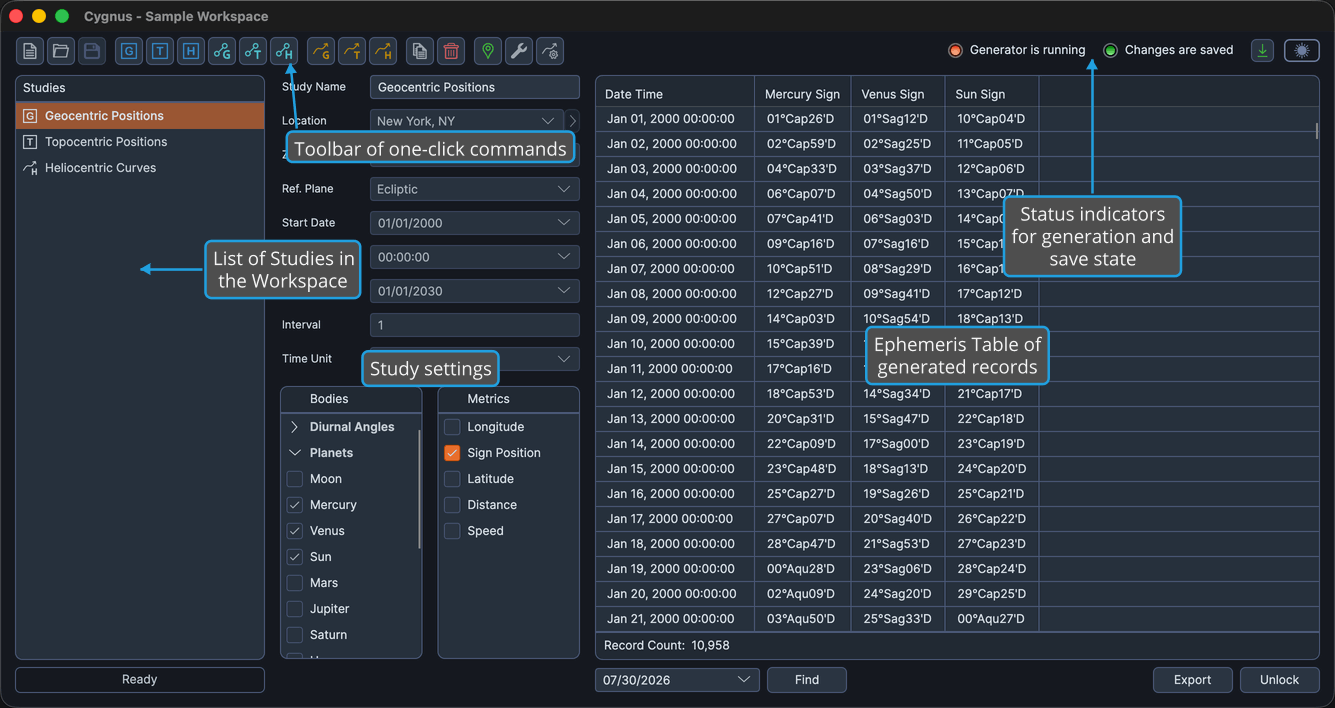Open the Time Unit dropdown arrow

pos(564,359)
